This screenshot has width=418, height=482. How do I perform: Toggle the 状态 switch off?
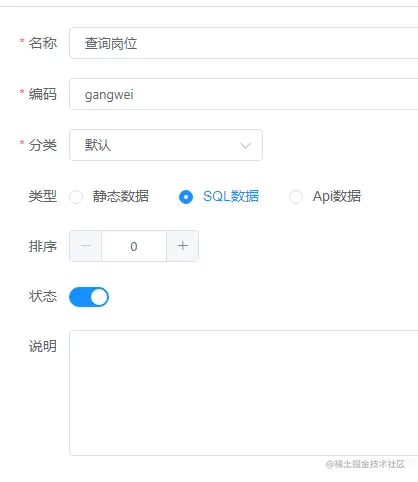89,297
